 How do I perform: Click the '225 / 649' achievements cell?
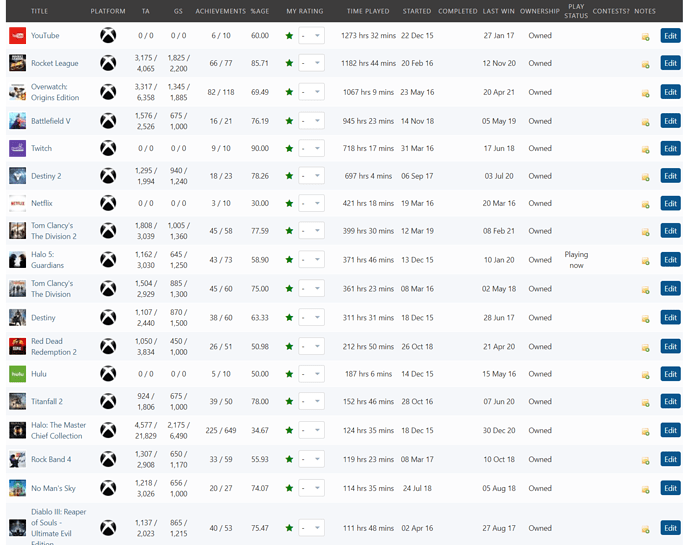[x=220, y=430]
